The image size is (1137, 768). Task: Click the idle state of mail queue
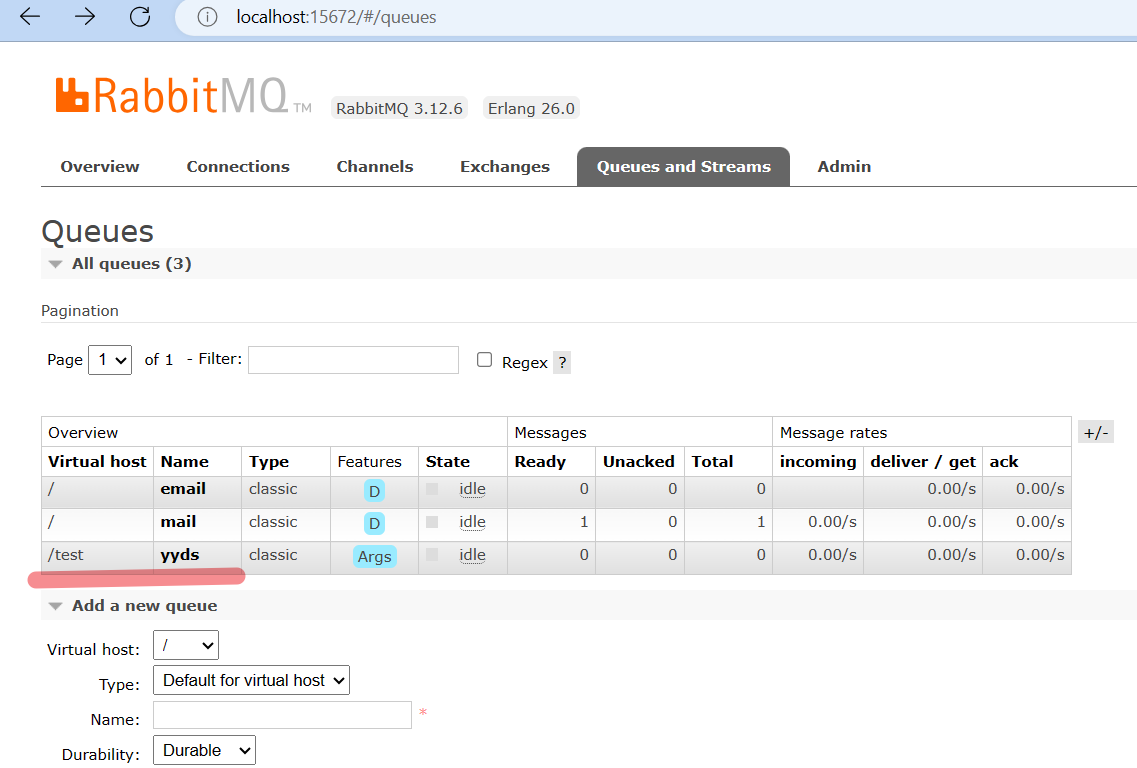coord(472,521)
